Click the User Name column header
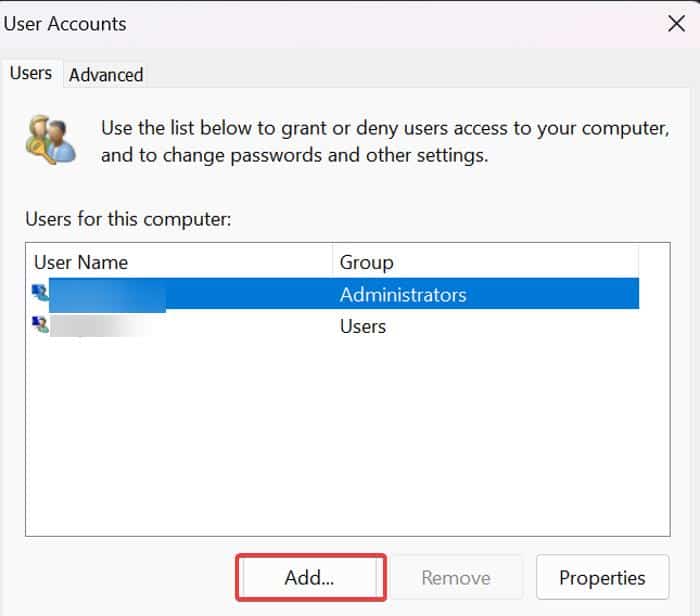Image resolution: width=700 pixels, height=616 pixels. click(x=183, y=262)
